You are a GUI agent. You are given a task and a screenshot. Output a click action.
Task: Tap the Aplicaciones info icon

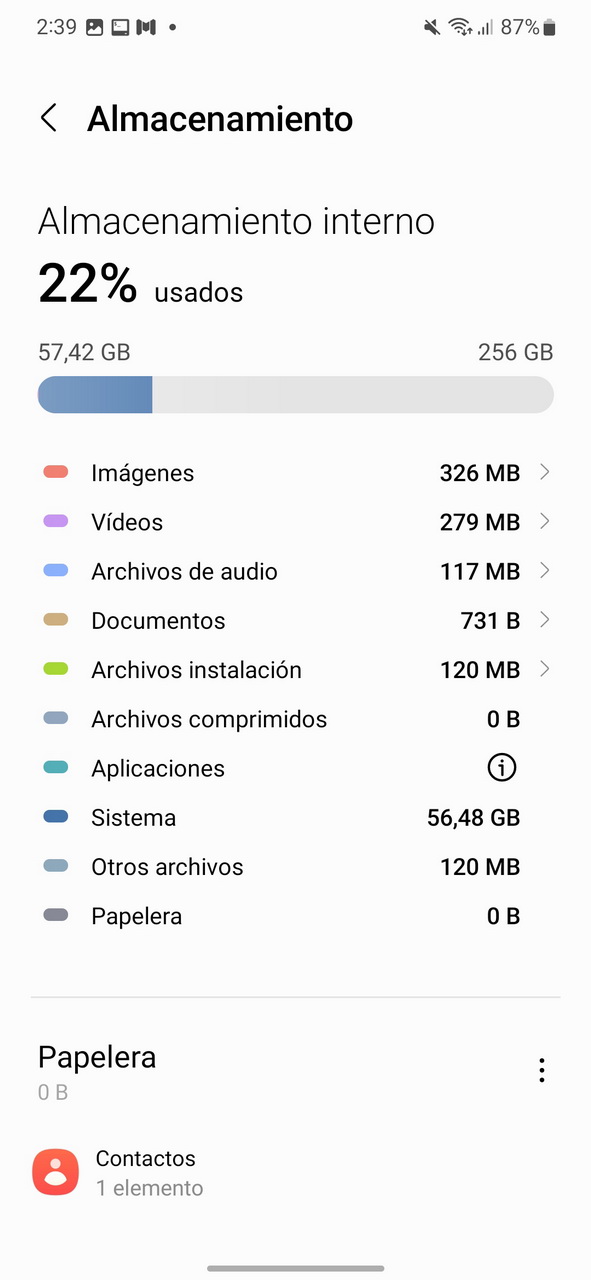tap(501, 768)
